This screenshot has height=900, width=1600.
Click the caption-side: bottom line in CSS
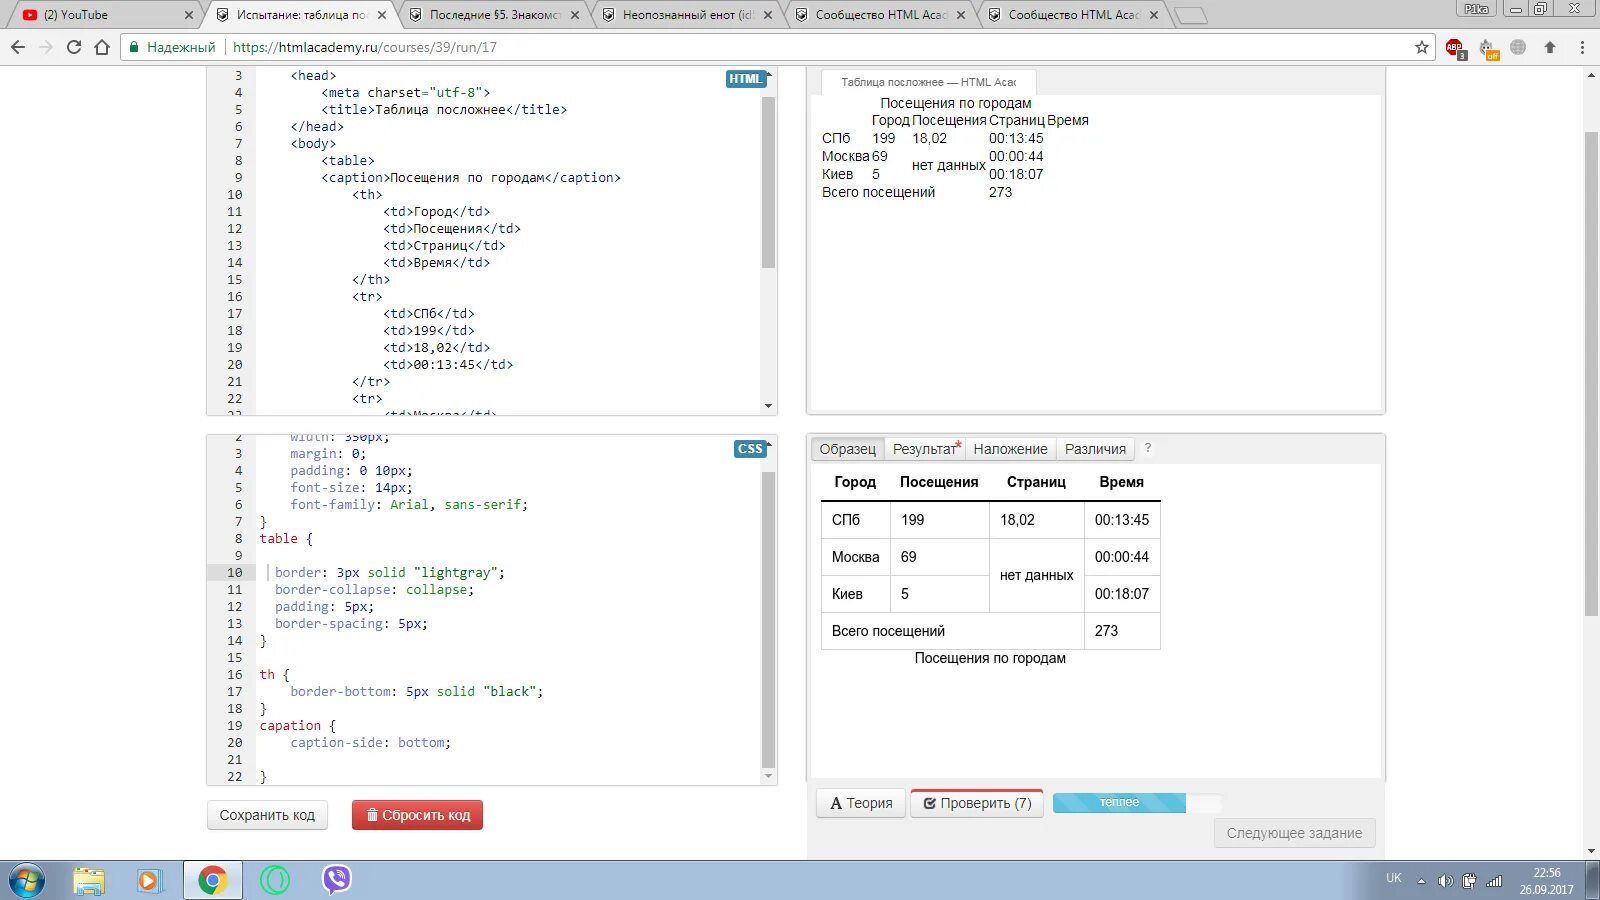[x=370, y=743]
